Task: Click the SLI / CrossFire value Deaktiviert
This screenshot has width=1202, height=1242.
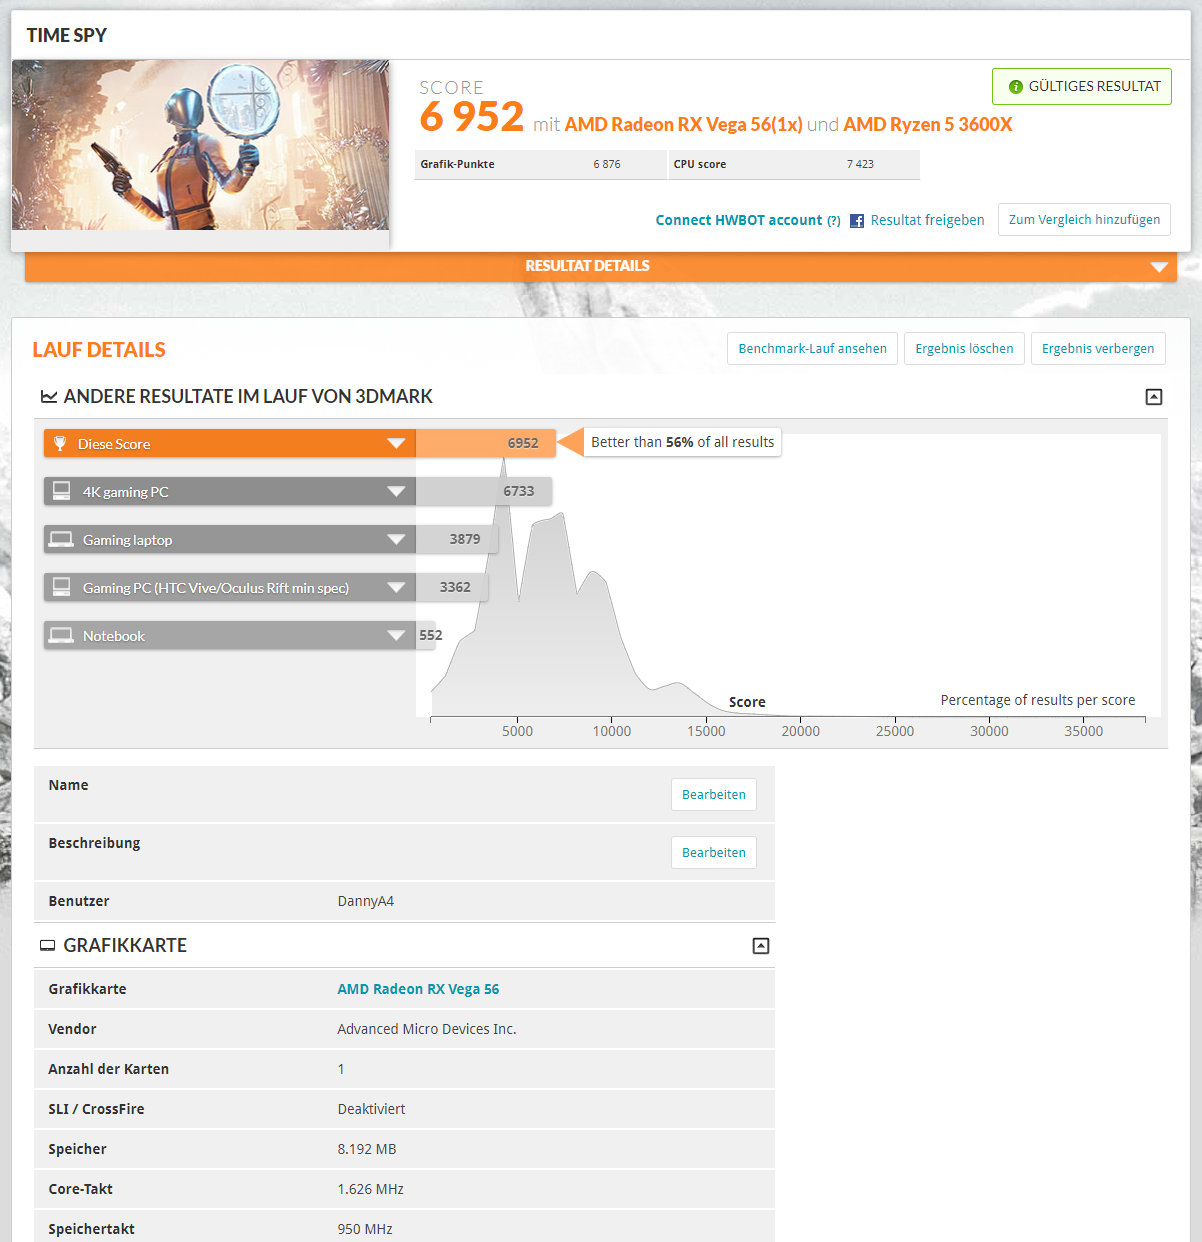Action: (x=371, y=1109)
